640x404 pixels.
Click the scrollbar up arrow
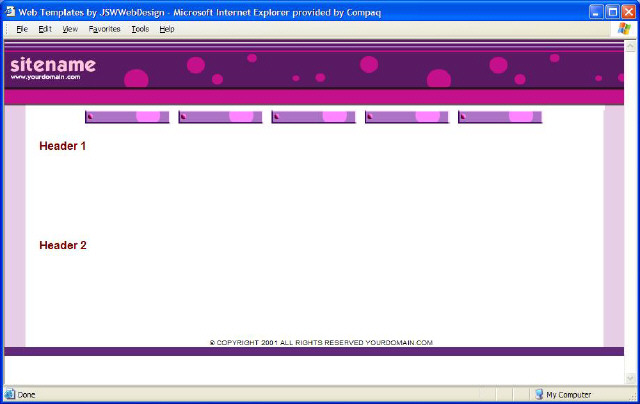(x=629, y=45)
